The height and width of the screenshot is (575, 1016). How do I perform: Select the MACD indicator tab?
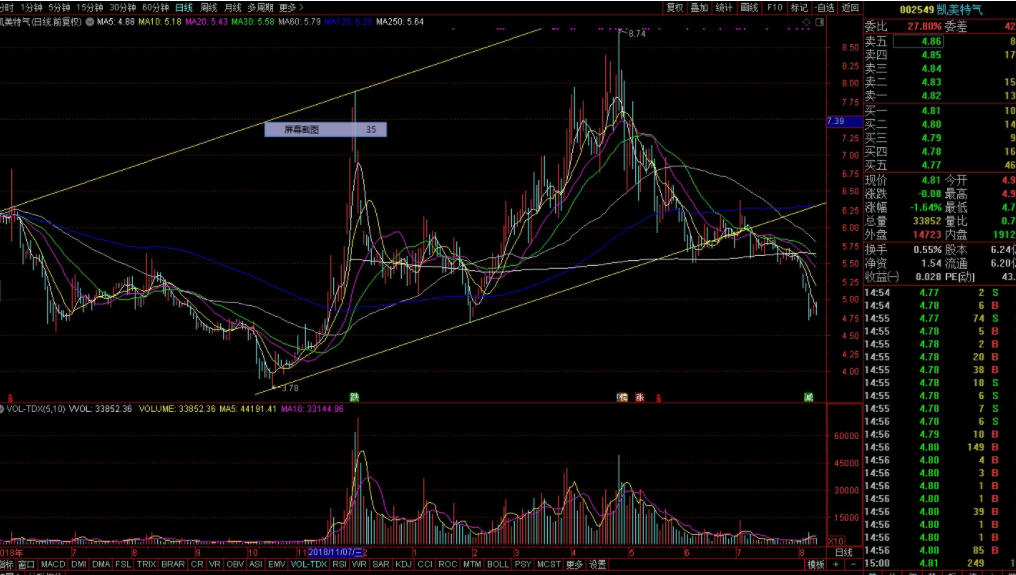click(x=53, y=565)
